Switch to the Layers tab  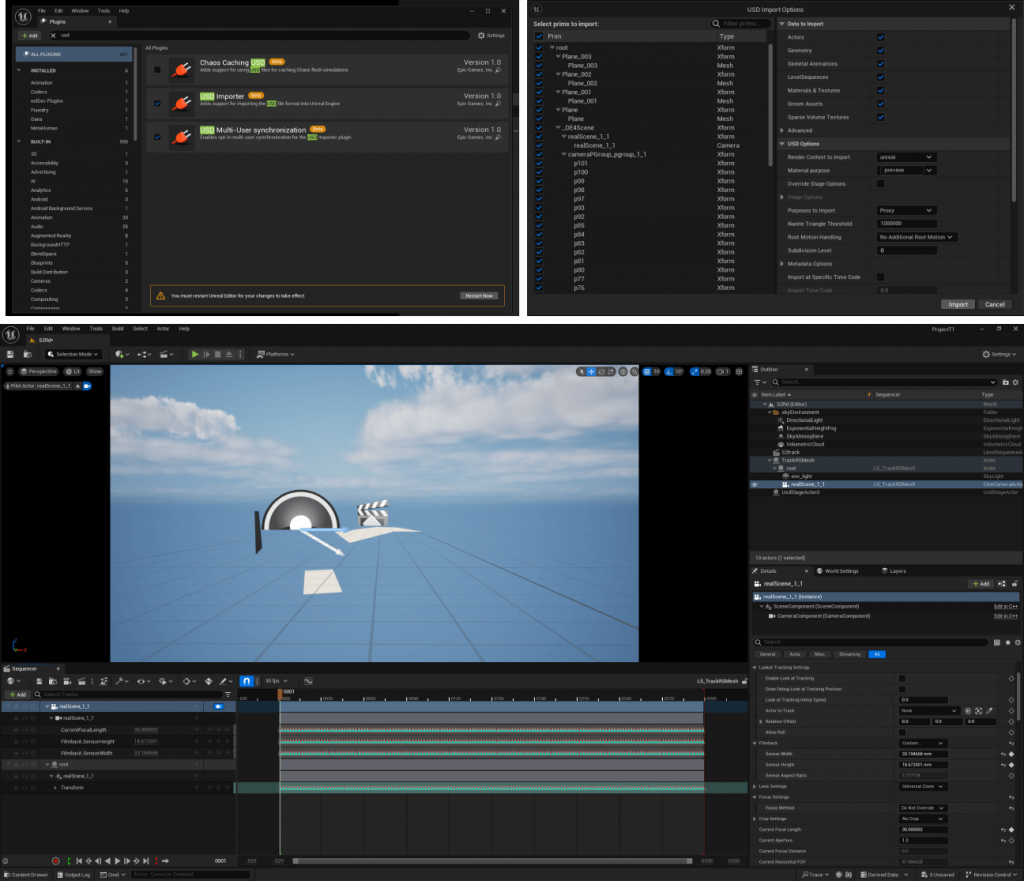[894, 571]
